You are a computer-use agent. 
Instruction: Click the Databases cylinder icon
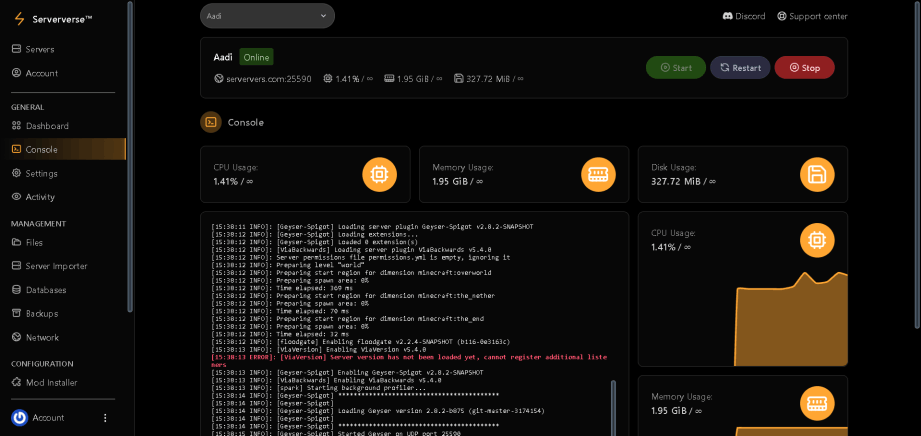(x=16, y=290)
